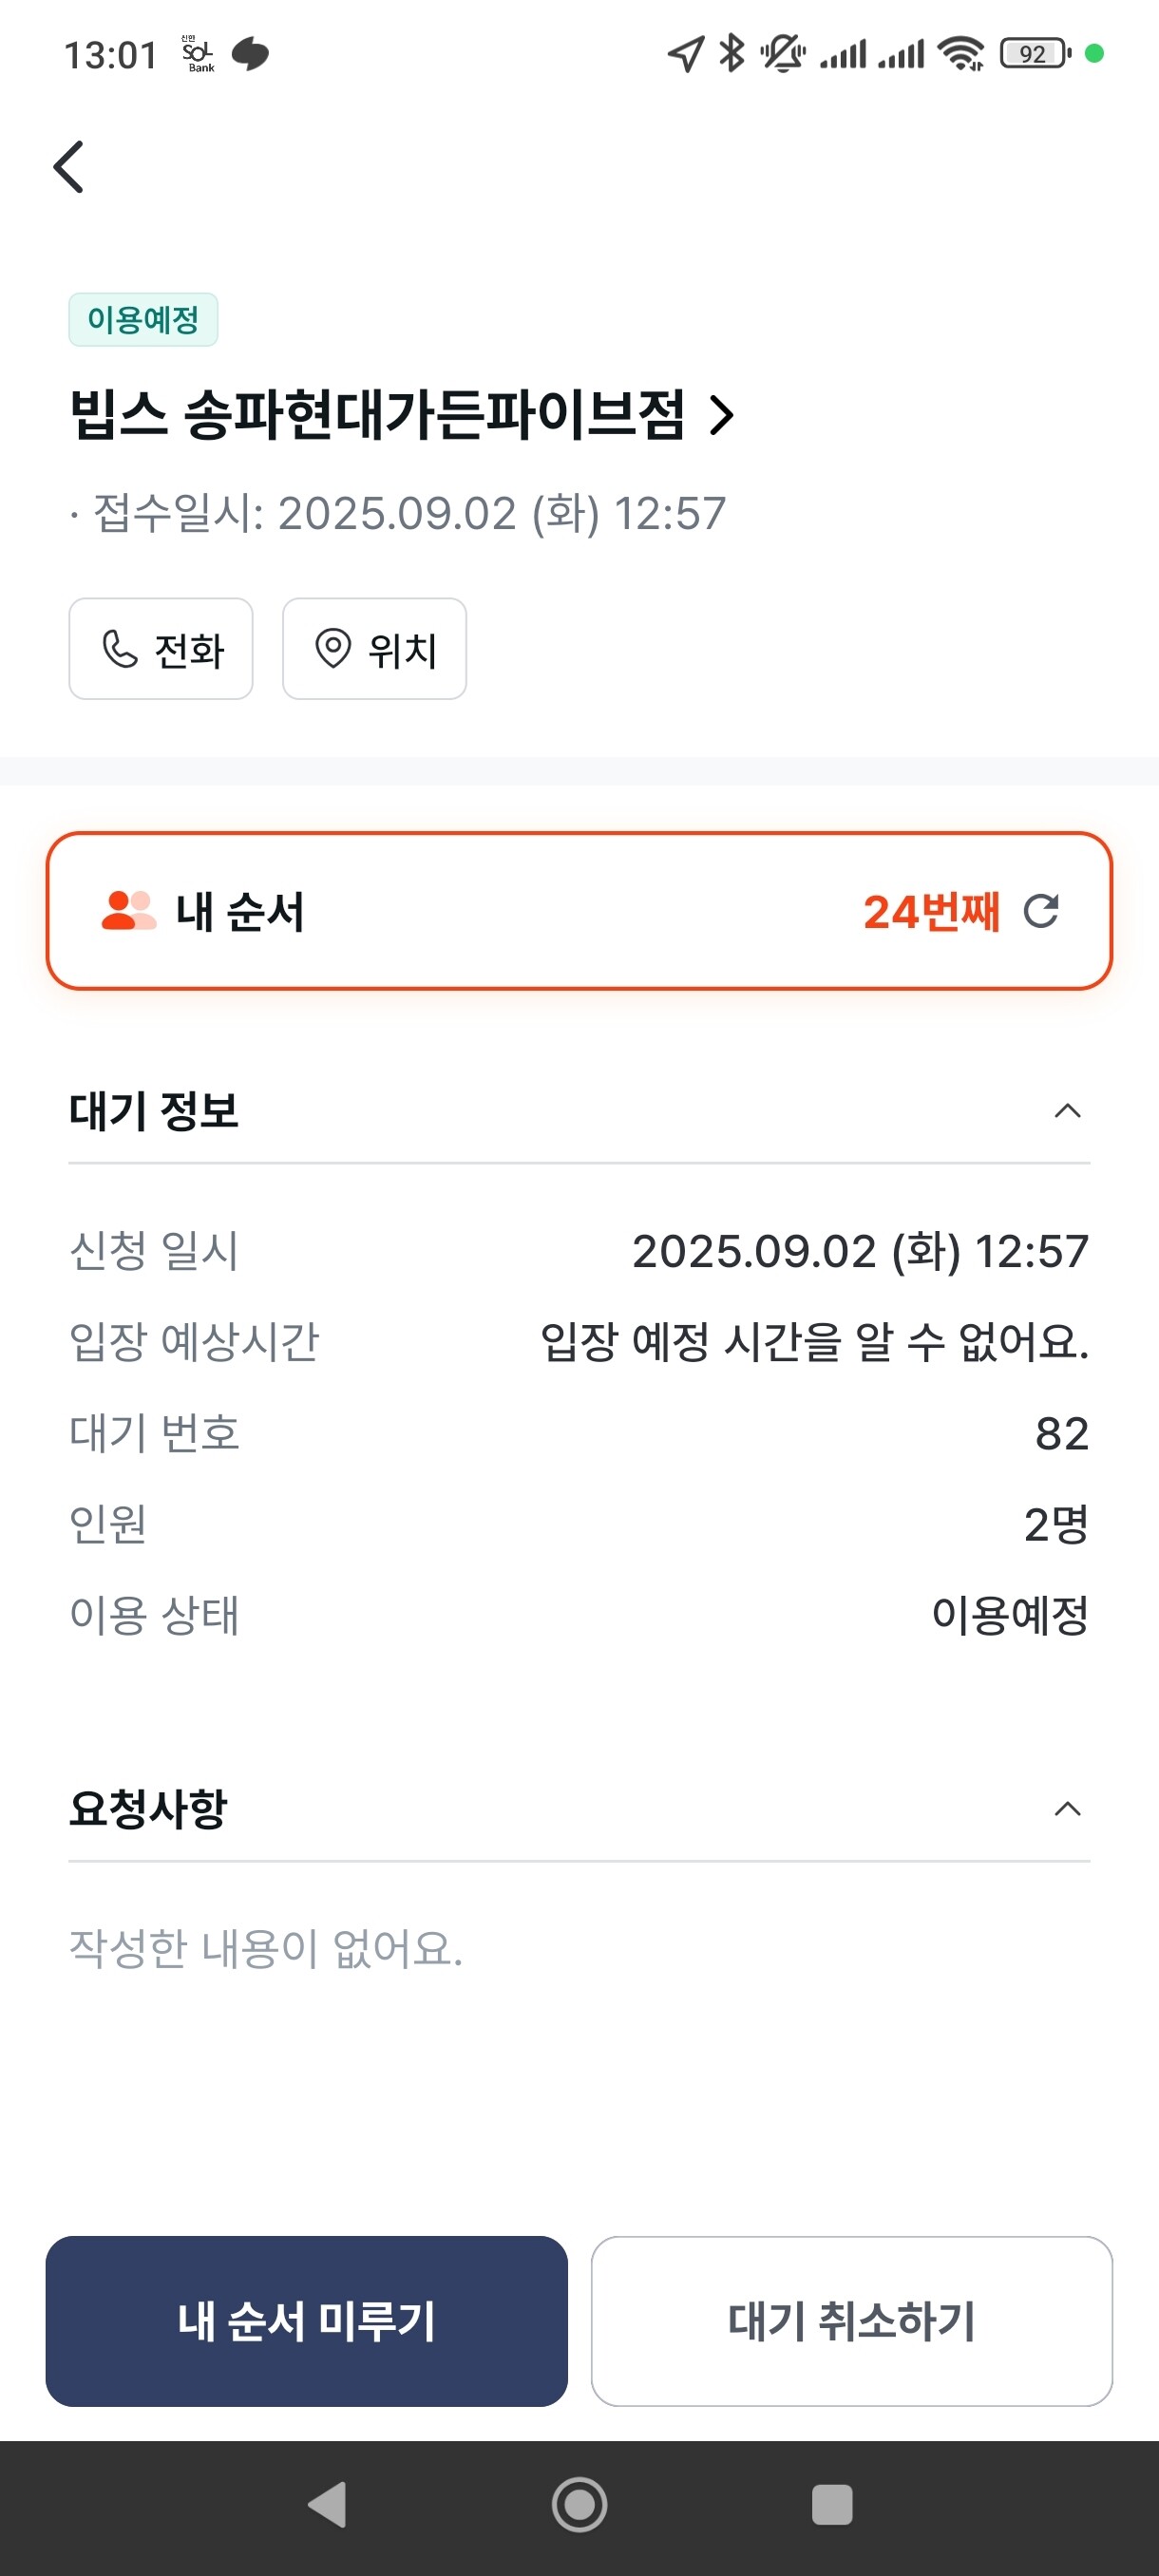1159x2576 pixels.
Task: Tap the phone icon on 전화 button
Action: click(x=120, y=649)
